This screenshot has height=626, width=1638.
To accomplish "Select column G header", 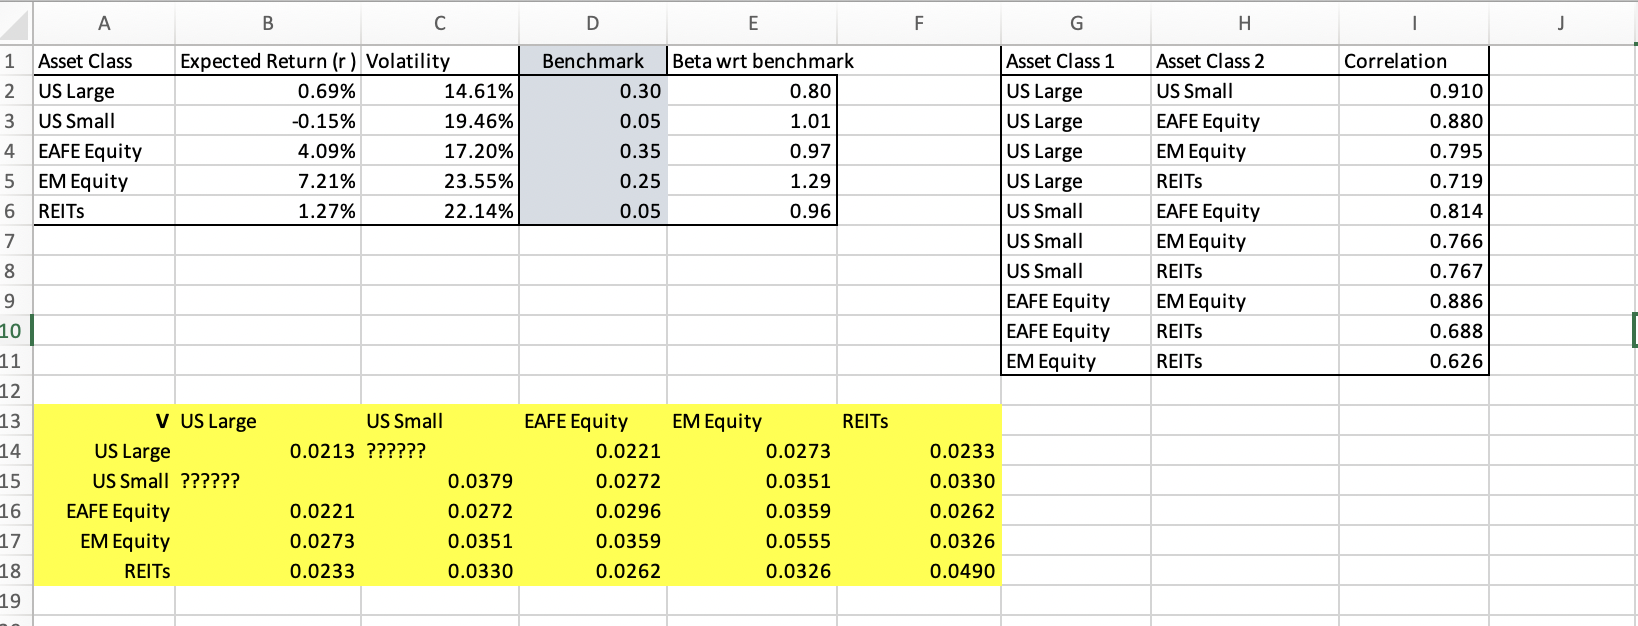I will (x=1076, y=23).
